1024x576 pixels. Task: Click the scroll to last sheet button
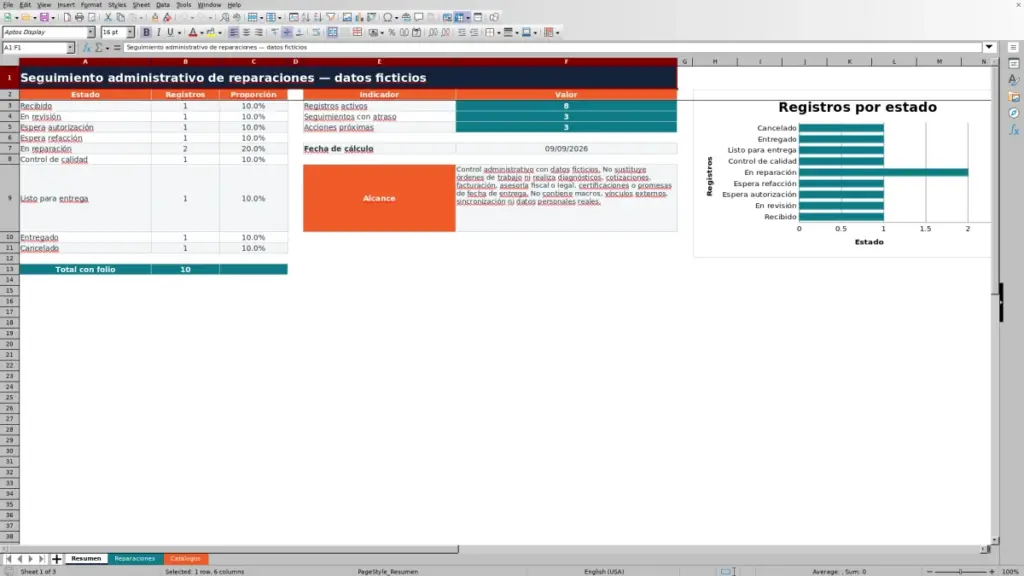[x=41, y=559]
